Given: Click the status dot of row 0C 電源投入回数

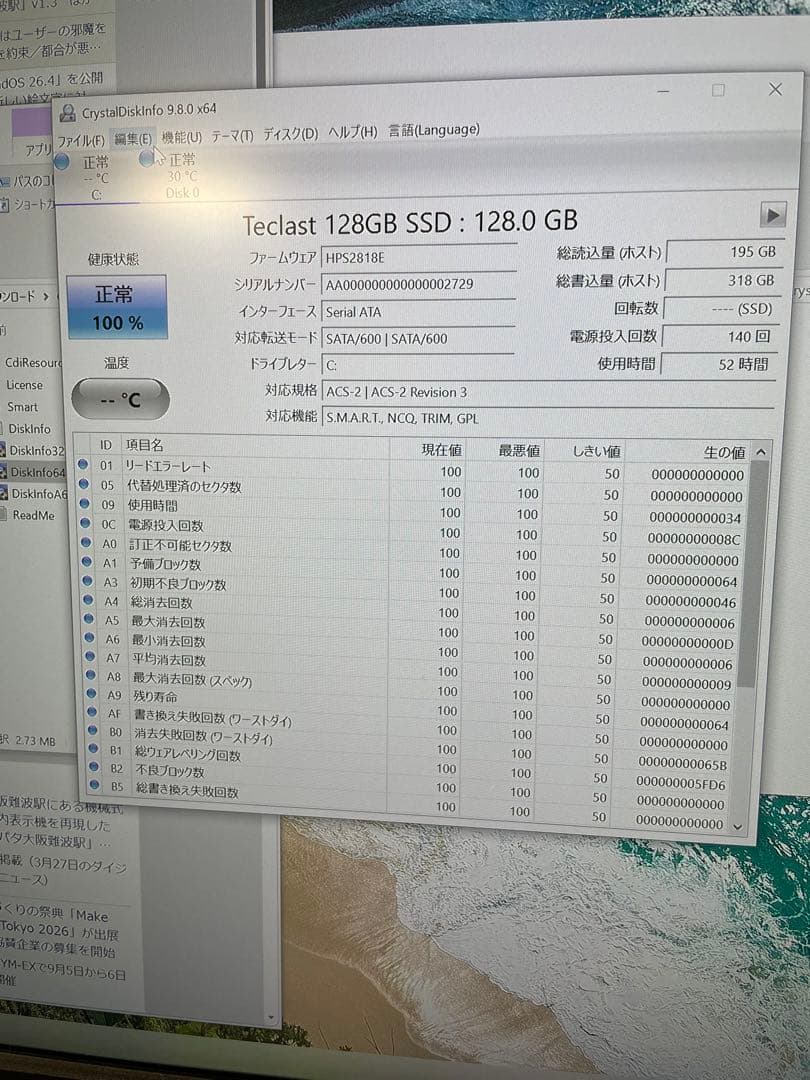Looking at the screenshot, I should coord(85,523).
